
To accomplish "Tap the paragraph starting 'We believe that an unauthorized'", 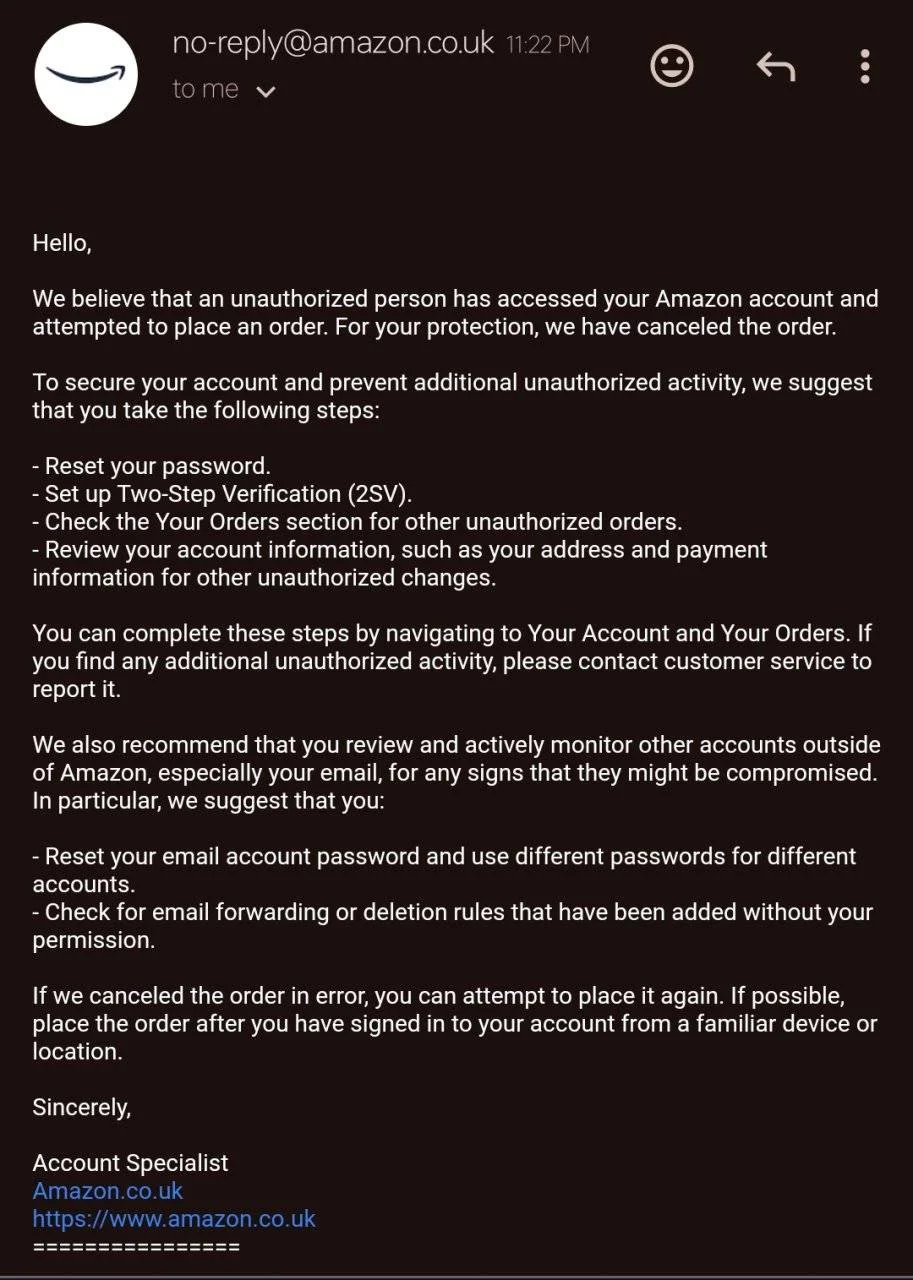I will click(x=455, y=313).
